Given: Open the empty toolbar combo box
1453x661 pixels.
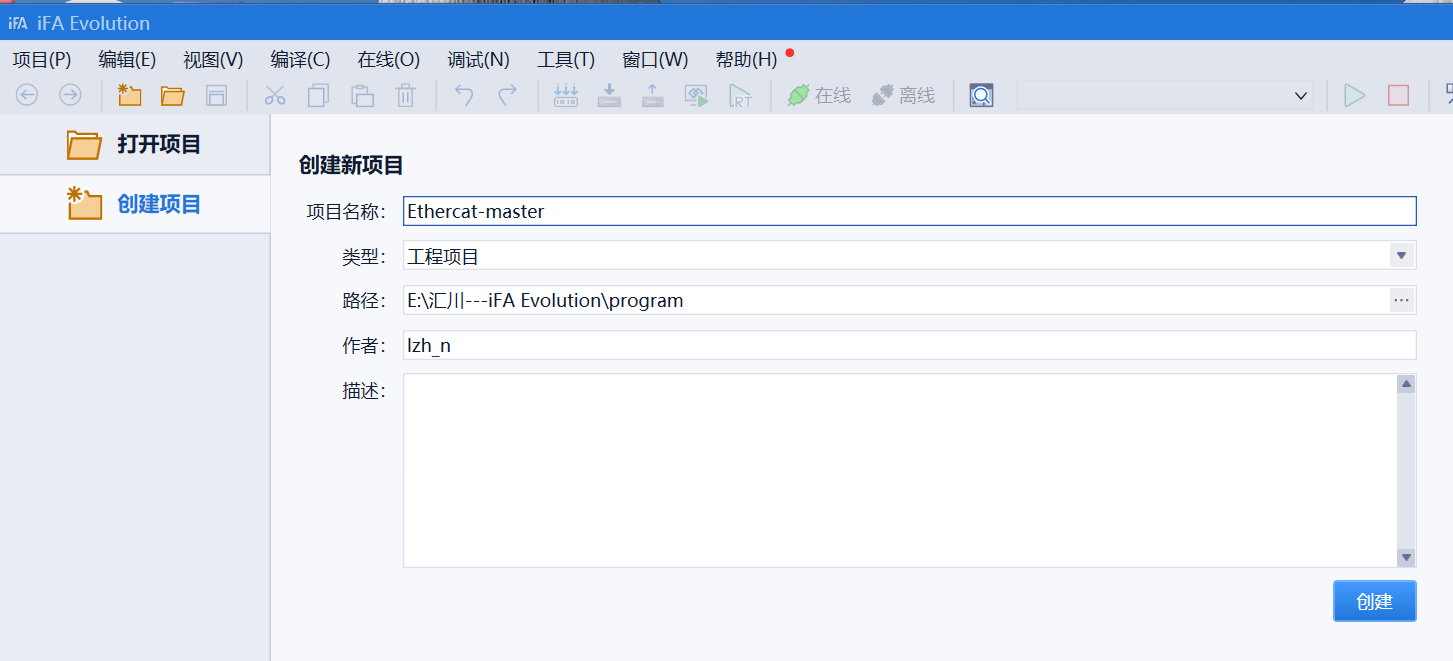Looking at the screenshot, I should coord(1164,96).
